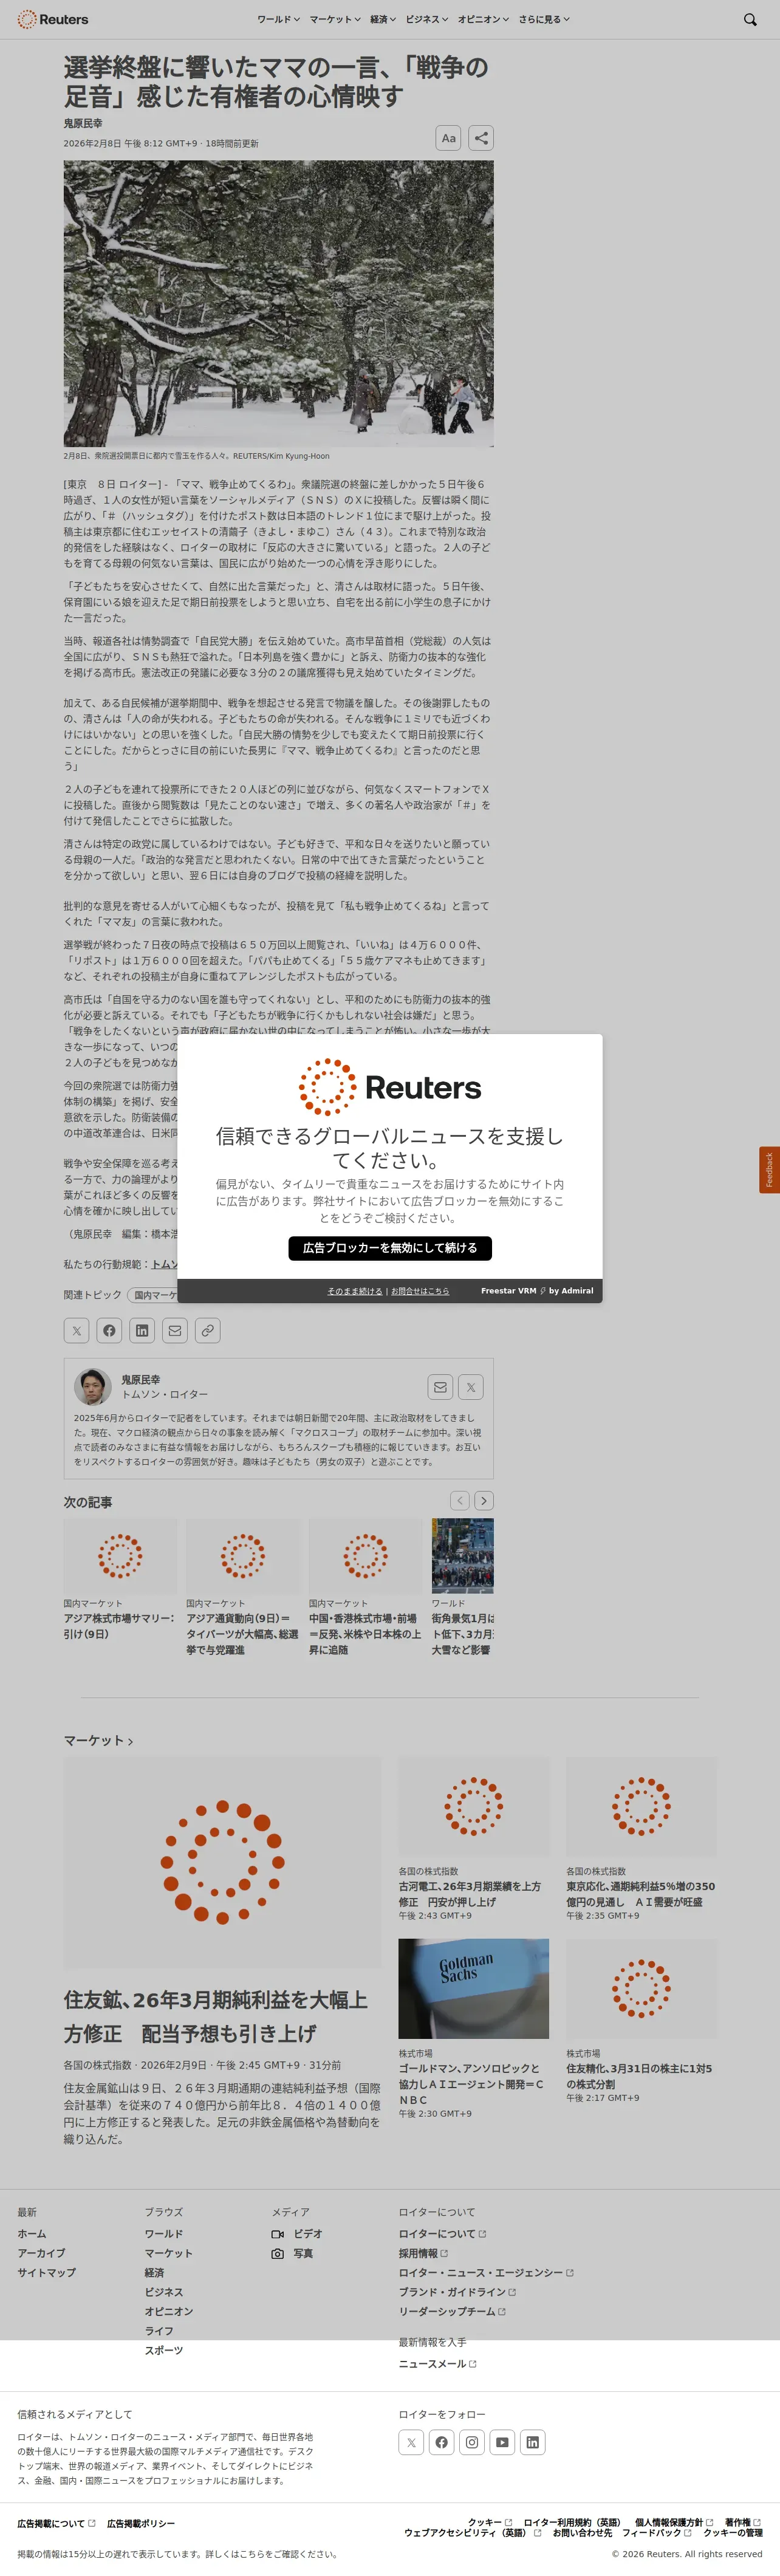
Task: Show previous items in 次の記事
Action: [460, 1500]
